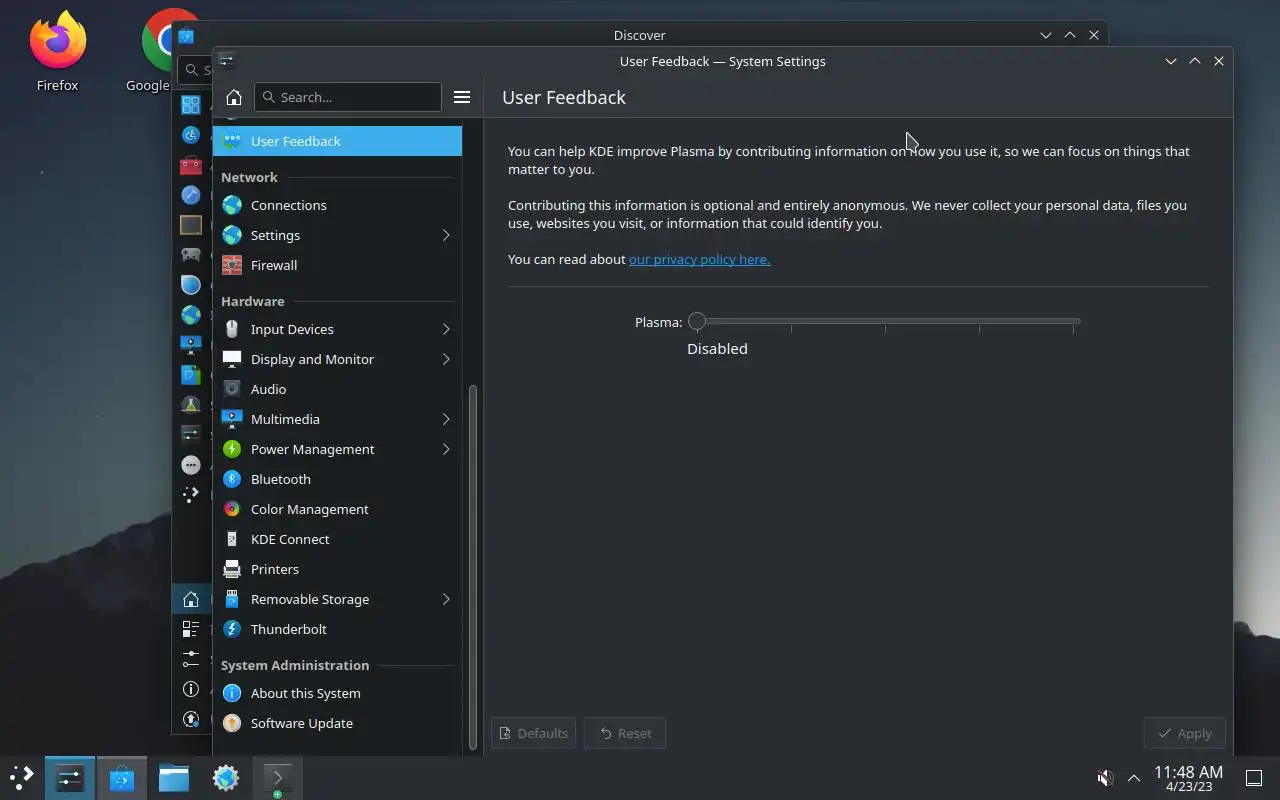Click the Defaults button
Screen dimensions: 1280x800
pyautogui.click(x=533, y=733)
